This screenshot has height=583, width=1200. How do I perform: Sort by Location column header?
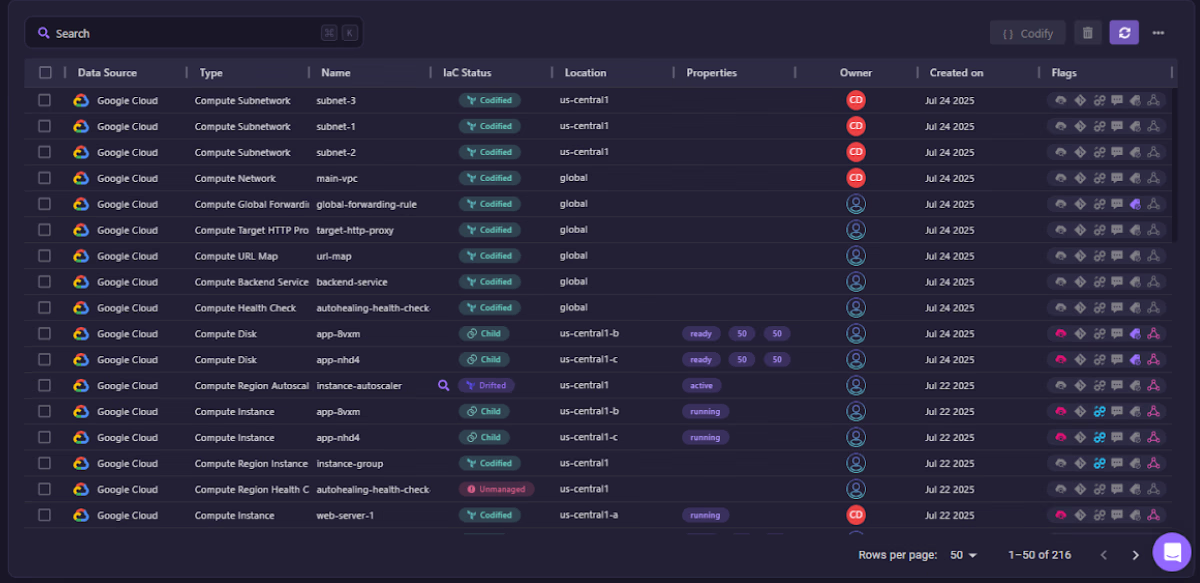pyautogui.click(x=585, y=73)
